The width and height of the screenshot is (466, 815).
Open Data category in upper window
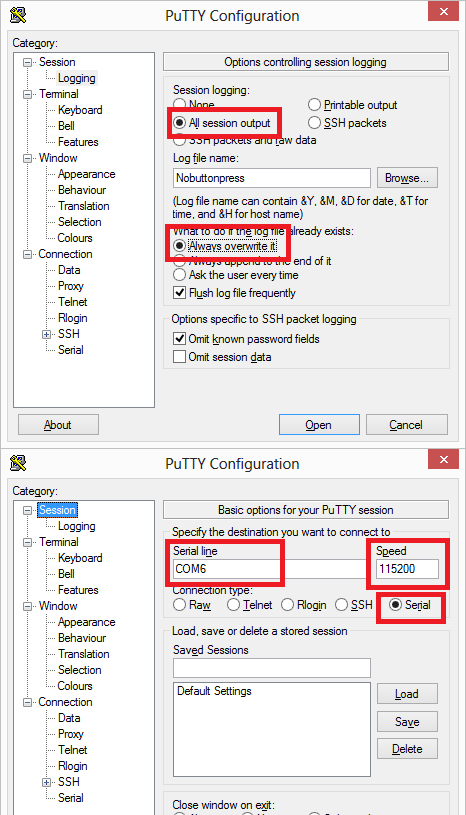click(x=69, y=270)
